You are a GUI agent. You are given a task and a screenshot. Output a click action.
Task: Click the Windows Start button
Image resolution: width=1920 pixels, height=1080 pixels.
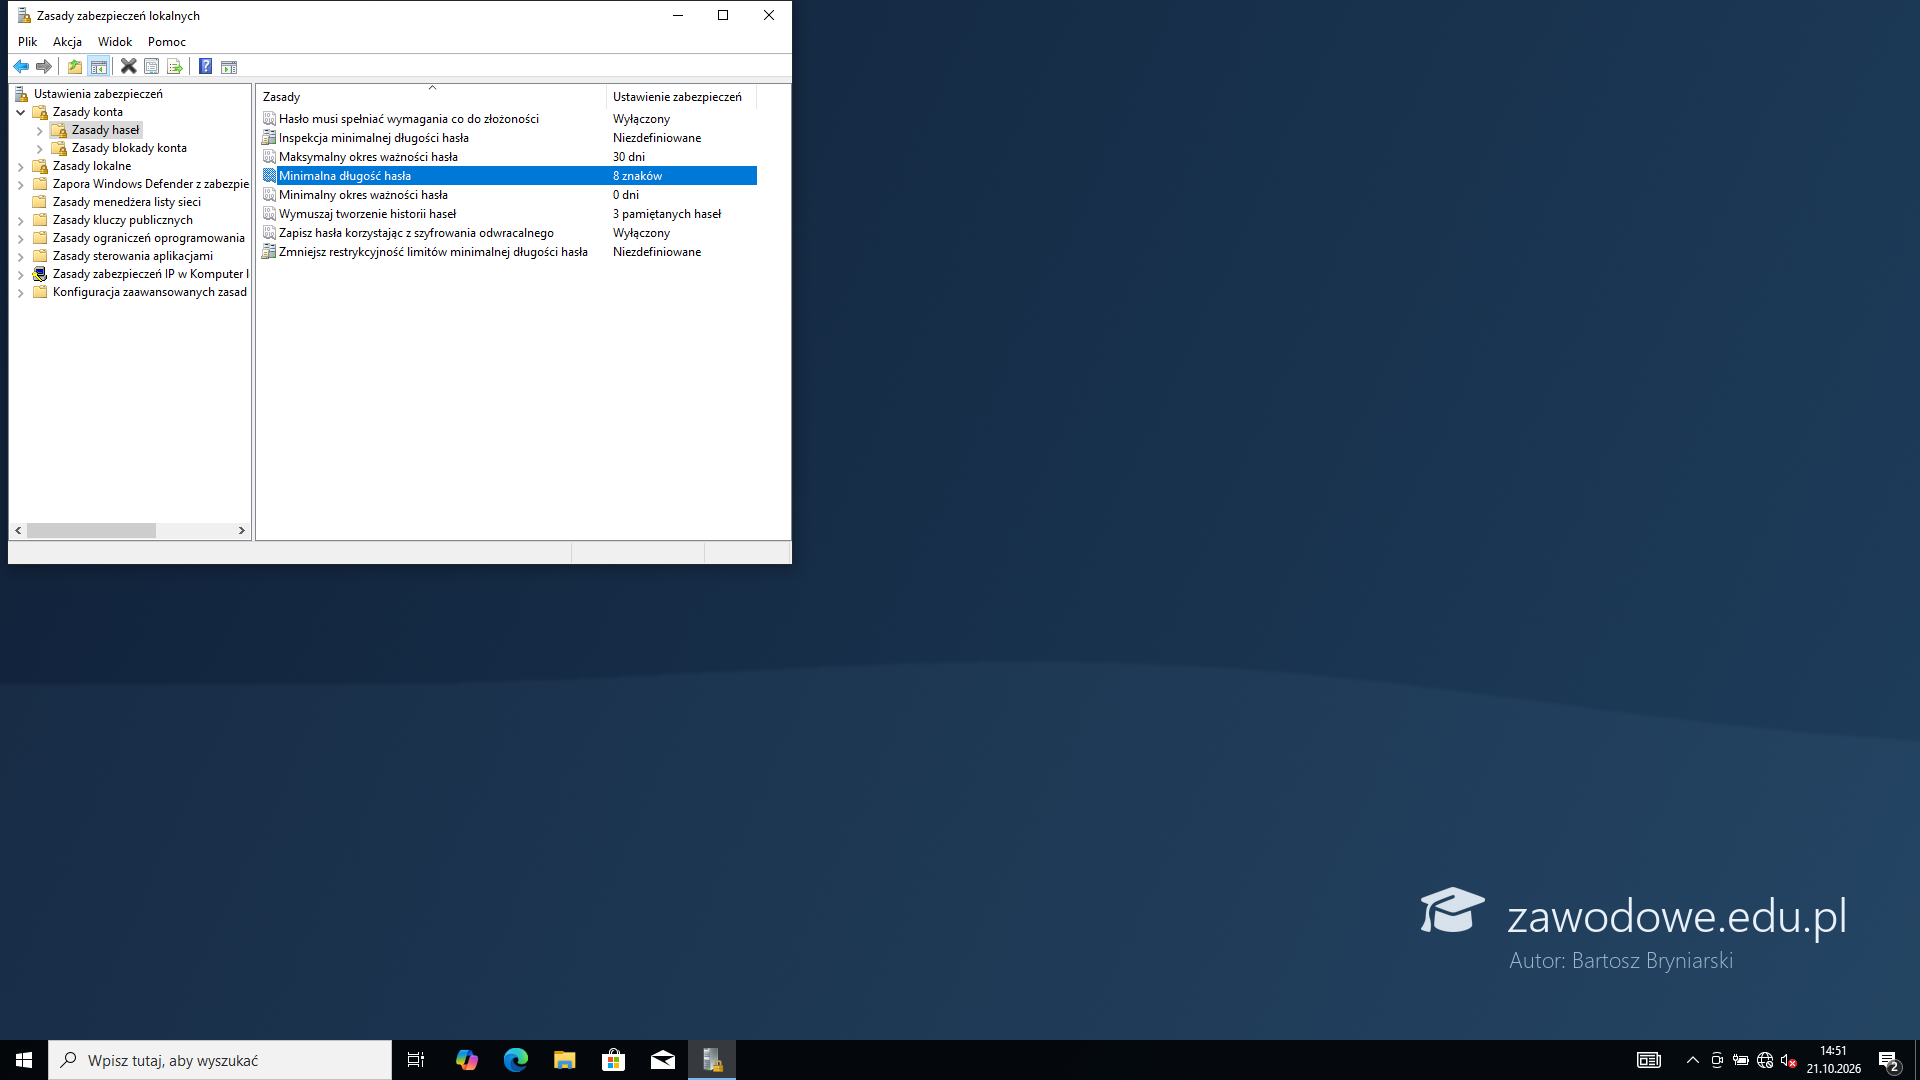coord(24,1060)
